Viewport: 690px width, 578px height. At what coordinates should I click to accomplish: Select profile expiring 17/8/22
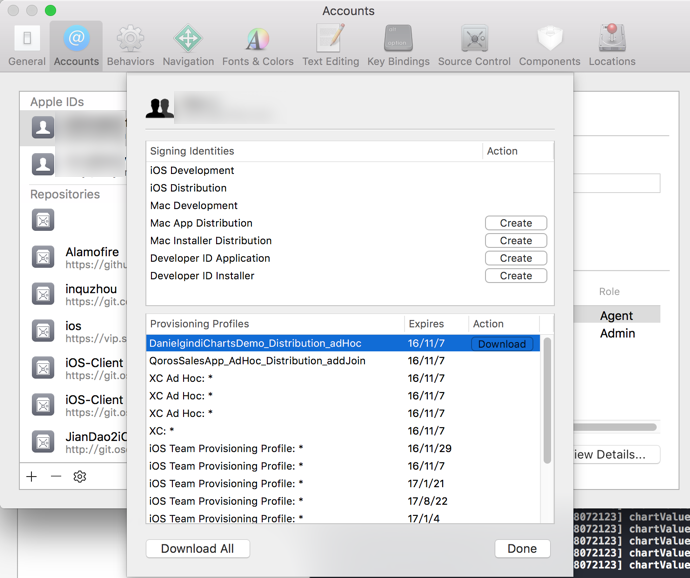coord(343,501)
